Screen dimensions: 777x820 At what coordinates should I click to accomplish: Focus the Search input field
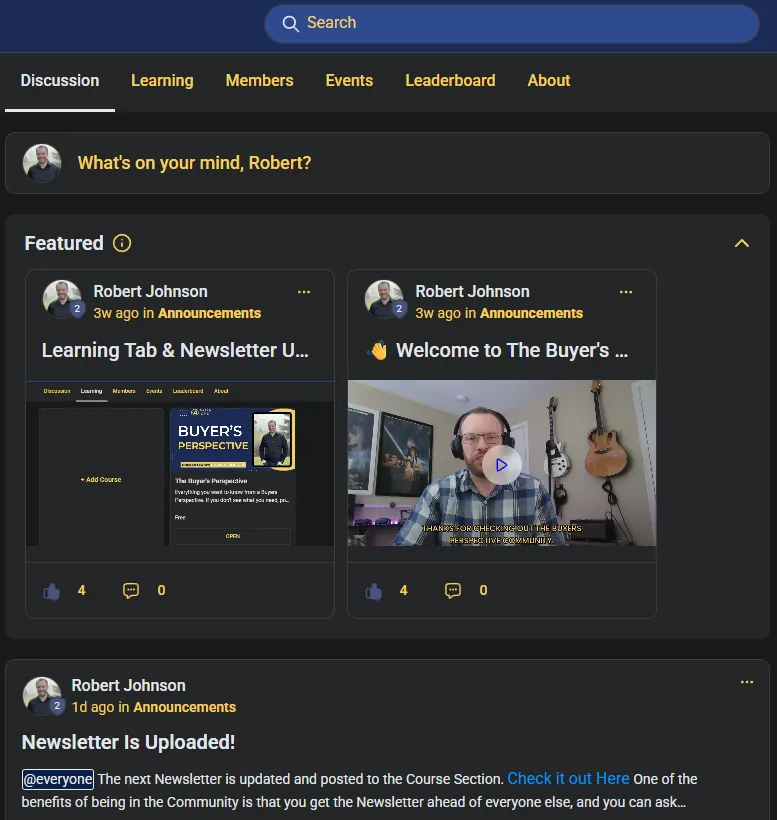tap(511, 24)
